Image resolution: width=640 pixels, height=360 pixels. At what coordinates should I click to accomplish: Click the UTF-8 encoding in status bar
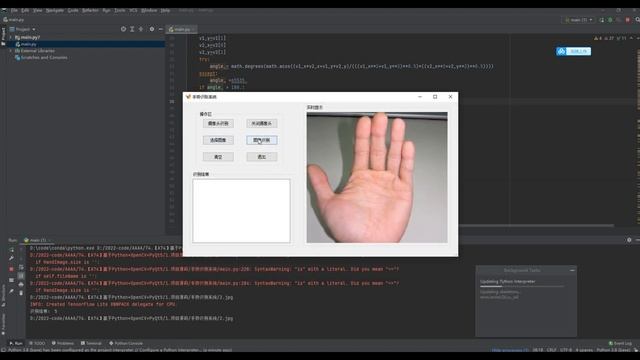click(x=566, y=350)
